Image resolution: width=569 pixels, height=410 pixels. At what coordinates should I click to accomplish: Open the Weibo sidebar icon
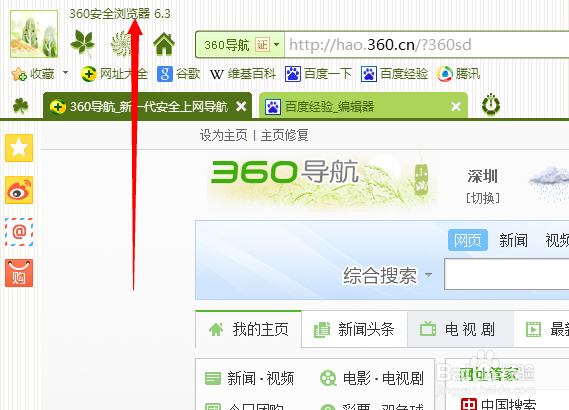pyautogui.click(x=19, y=190)
